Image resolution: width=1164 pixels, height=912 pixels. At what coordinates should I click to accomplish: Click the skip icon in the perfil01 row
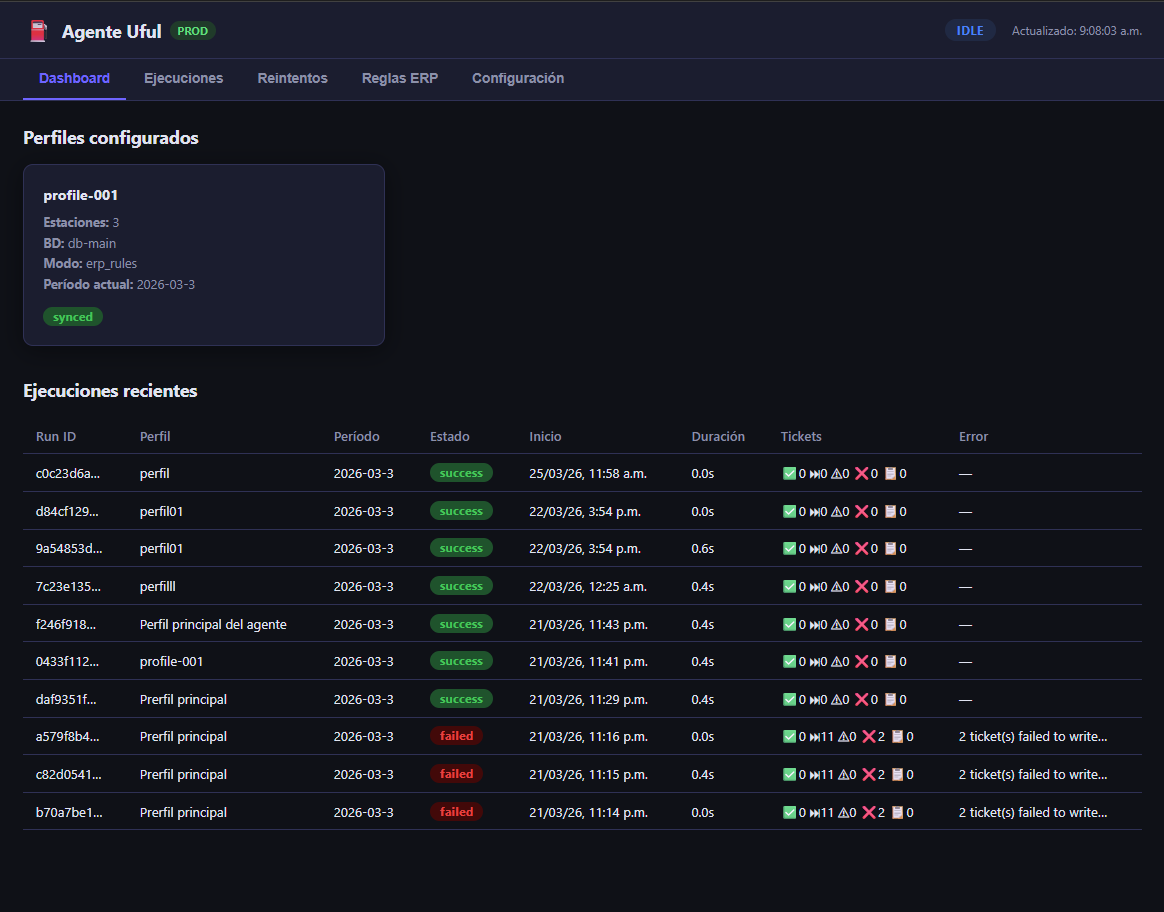coord(814,511)
